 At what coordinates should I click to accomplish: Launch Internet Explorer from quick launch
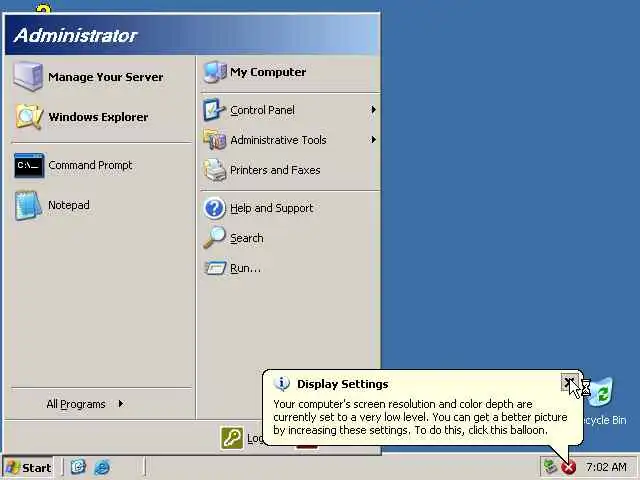(102, 467)
